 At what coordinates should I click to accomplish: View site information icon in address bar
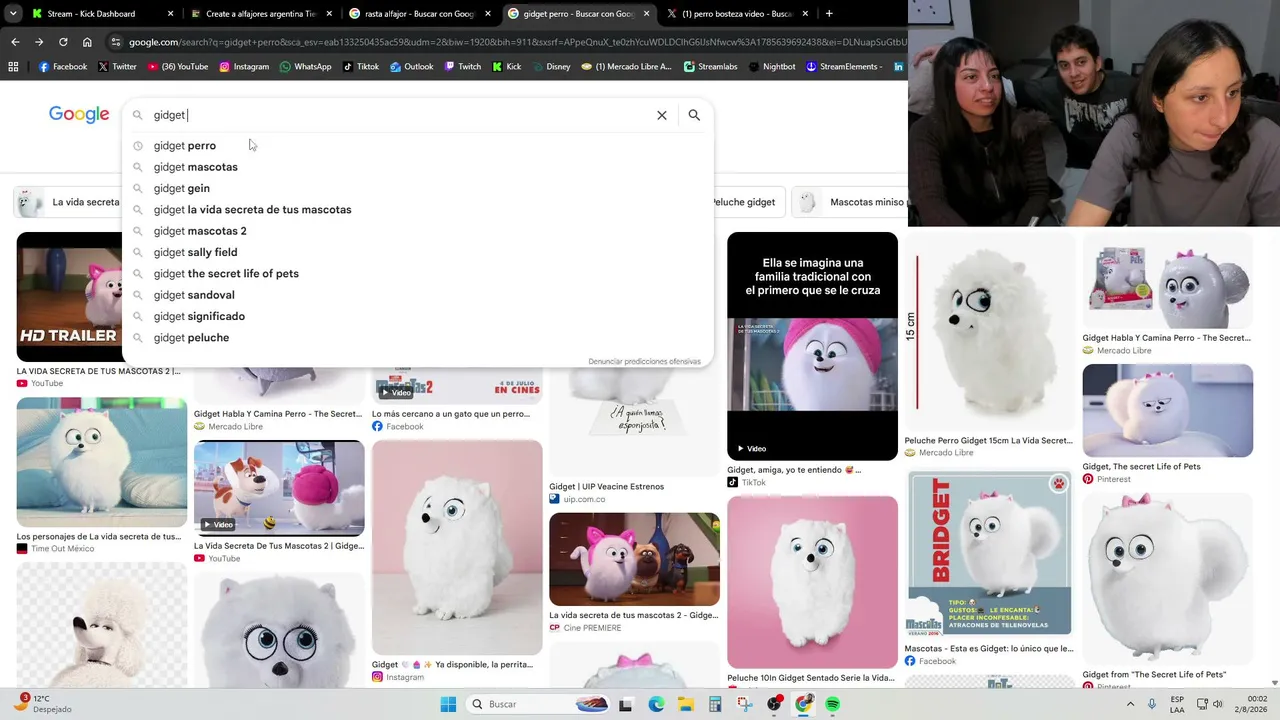coord(116,42)
